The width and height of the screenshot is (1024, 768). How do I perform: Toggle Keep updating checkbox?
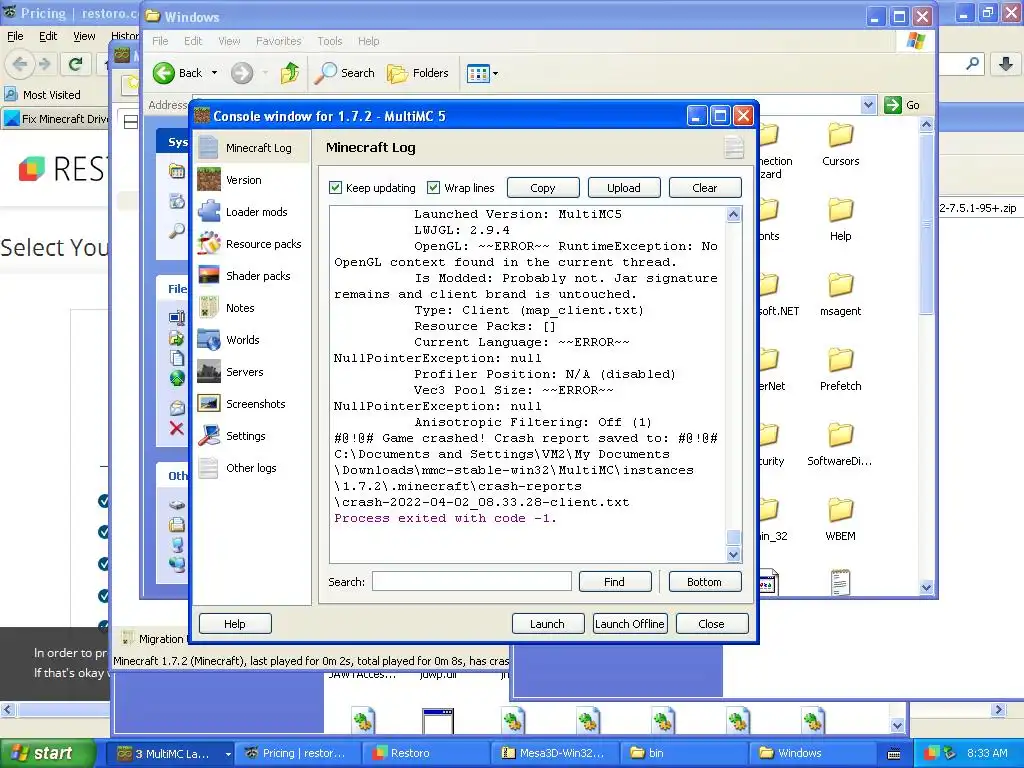(336, 187)
